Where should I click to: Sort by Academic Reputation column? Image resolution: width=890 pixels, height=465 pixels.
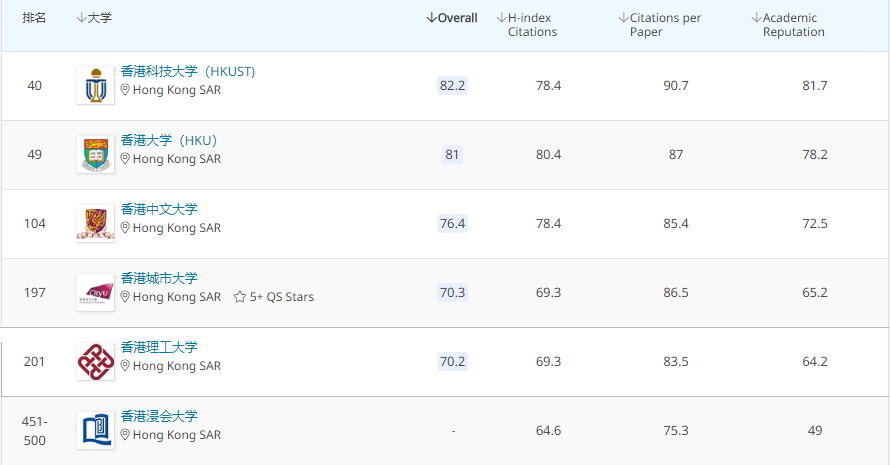click(791, 25)
